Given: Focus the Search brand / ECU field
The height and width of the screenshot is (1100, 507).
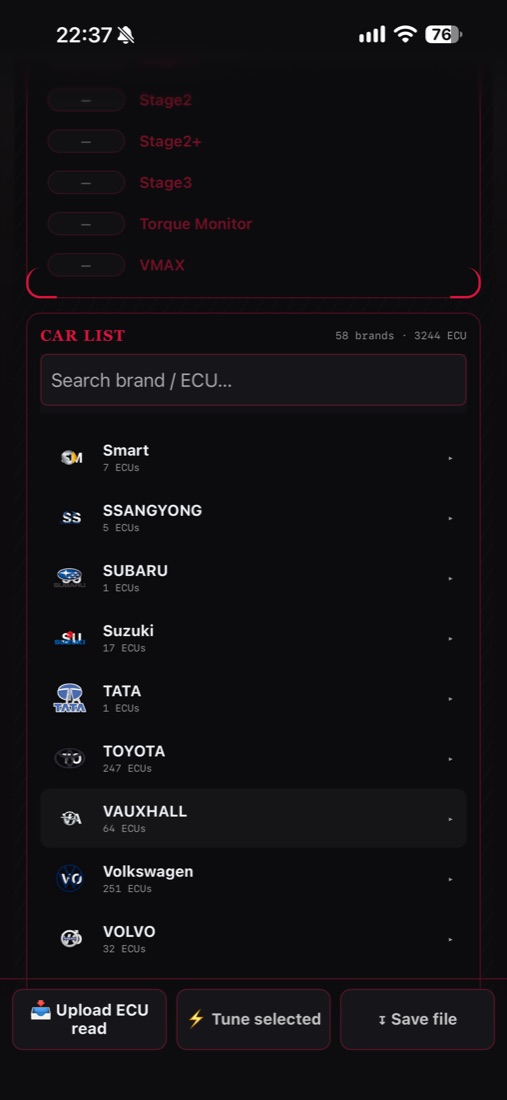Looking at the screenshot, I should [253, 380].
